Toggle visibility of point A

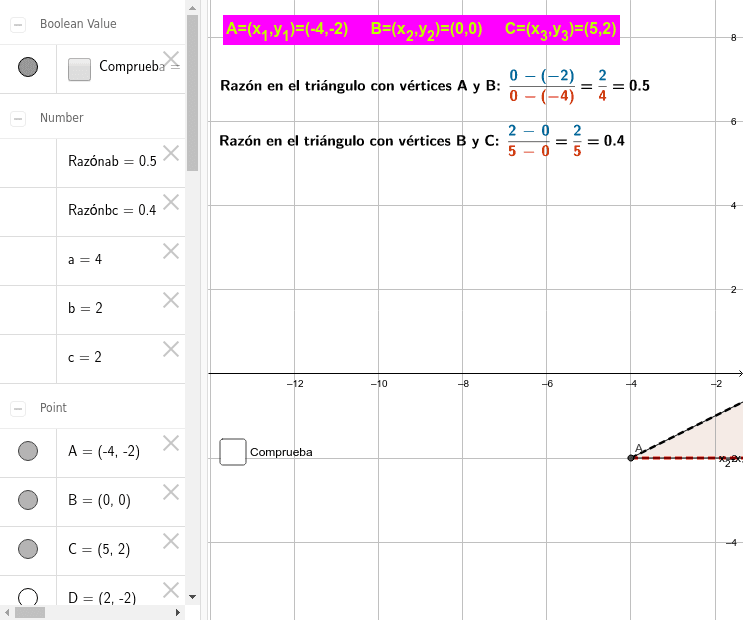click(x=28, y=451)
